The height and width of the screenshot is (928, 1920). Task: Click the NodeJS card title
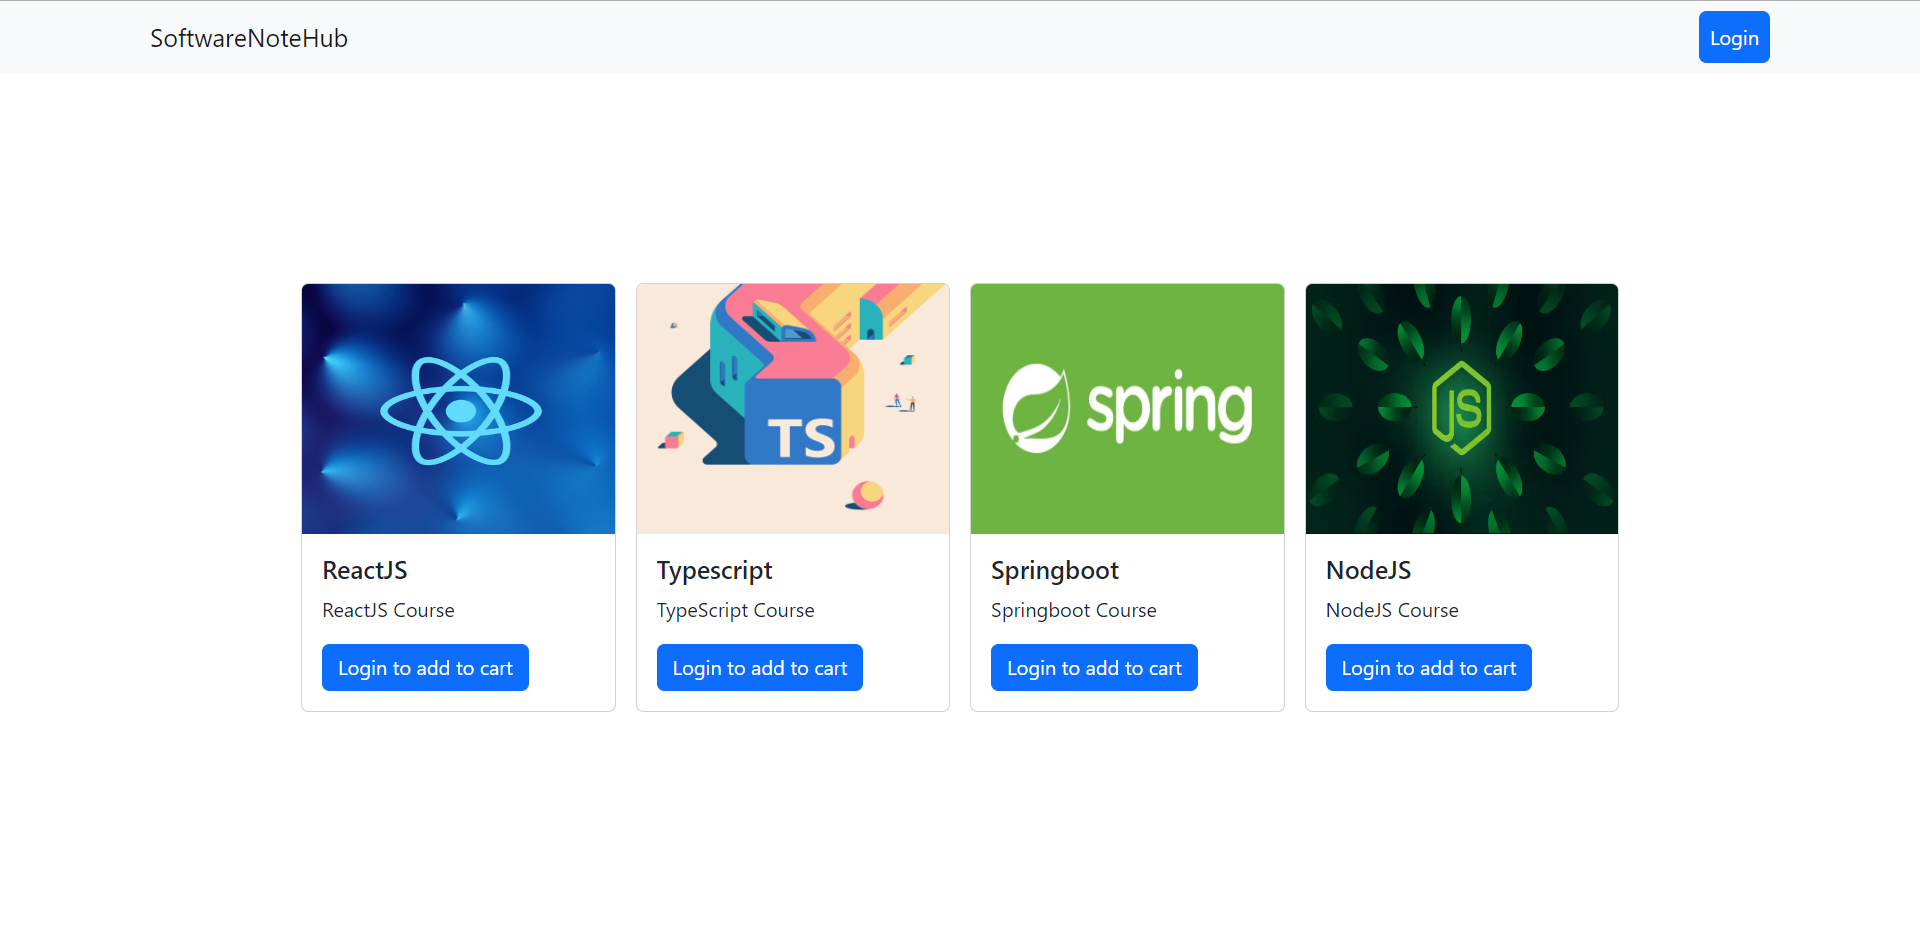click(1369, 570)
